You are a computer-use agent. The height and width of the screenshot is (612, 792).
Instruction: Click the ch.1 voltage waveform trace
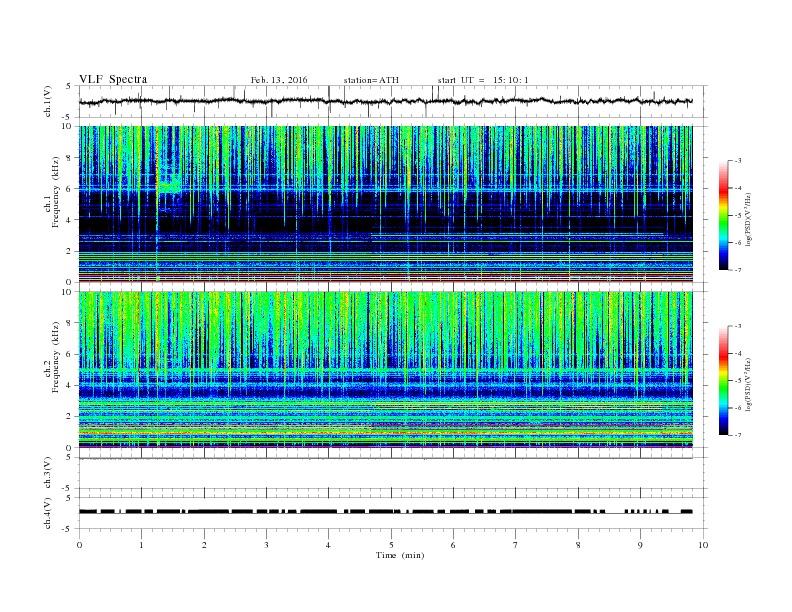tap(385, 101)
